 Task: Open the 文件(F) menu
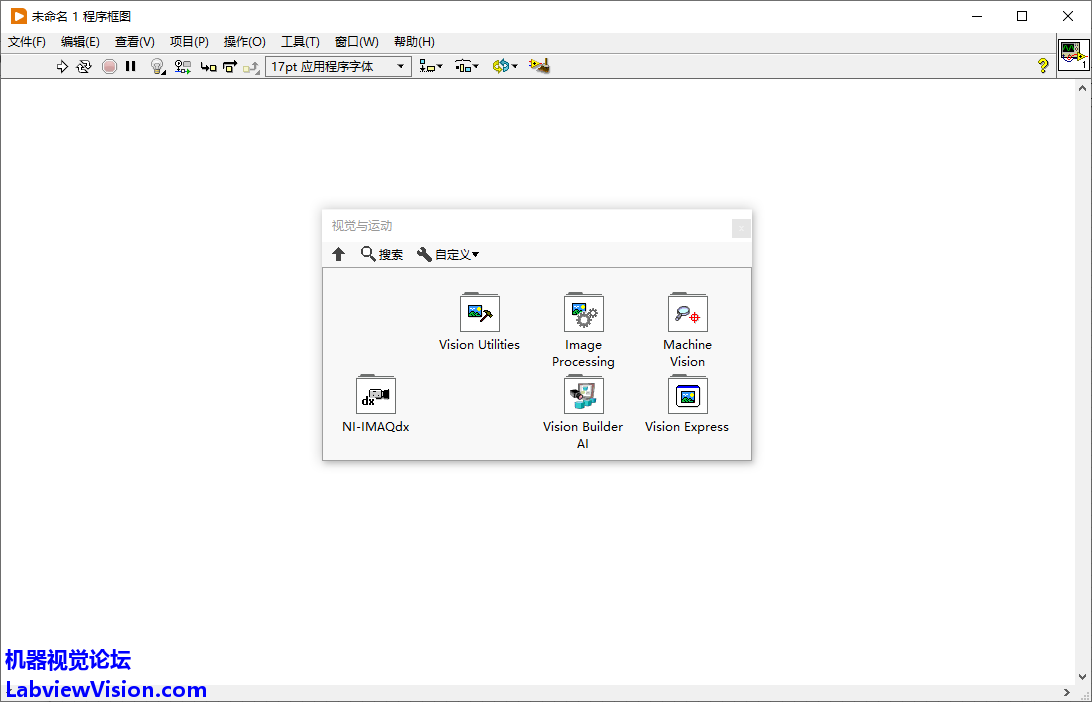point(27,42)
